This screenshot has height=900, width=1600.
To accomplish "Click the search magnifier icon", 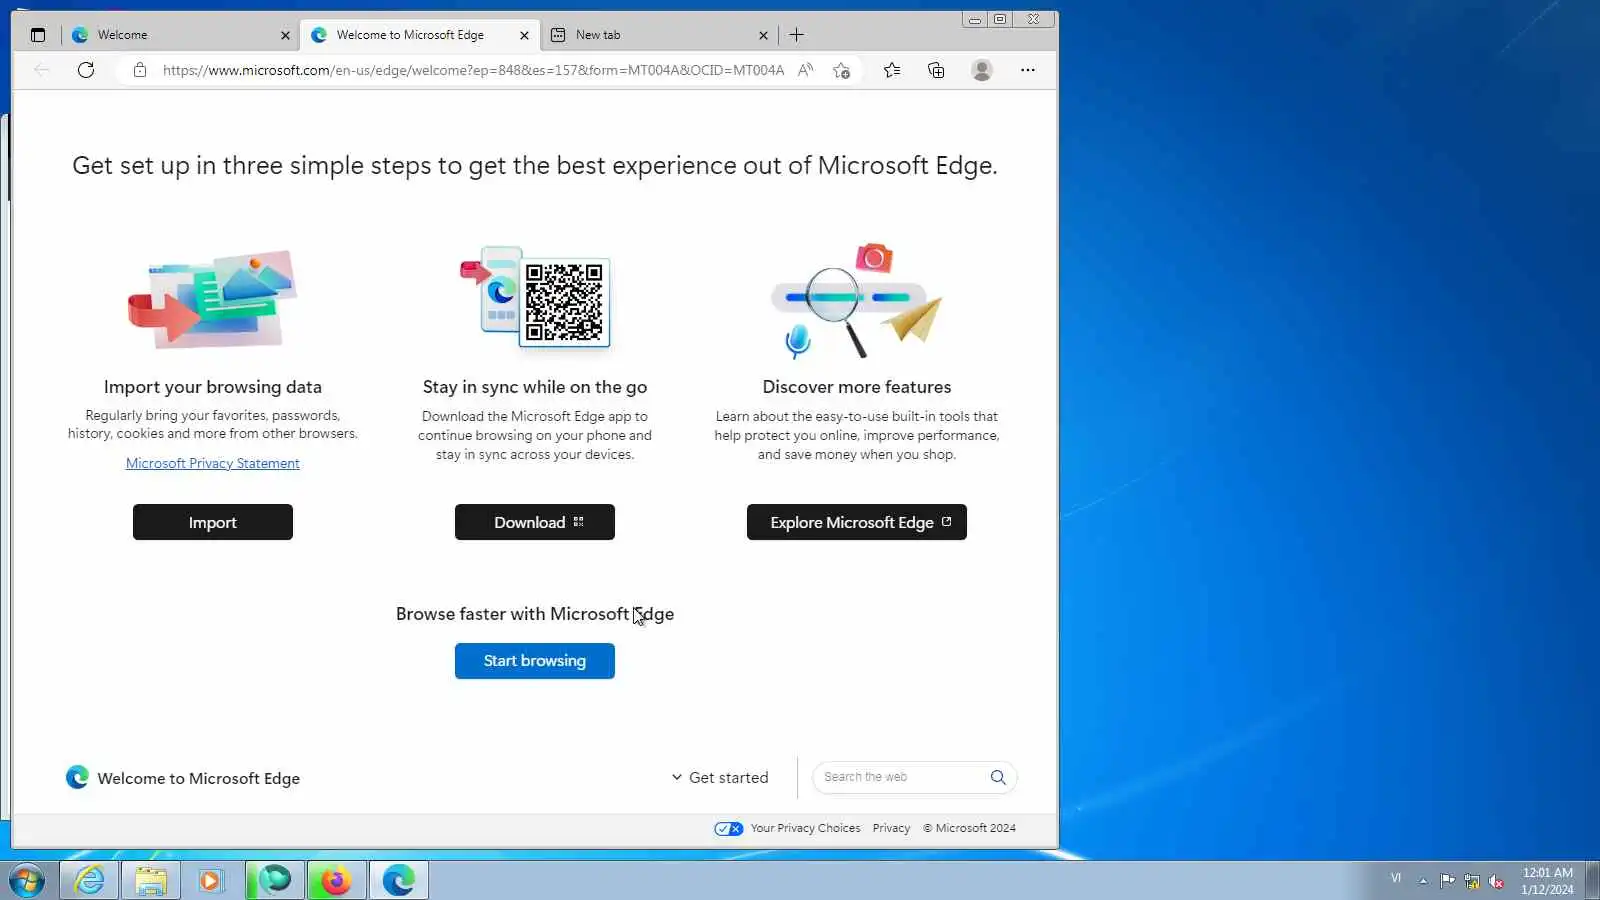I will pos(998,777).
